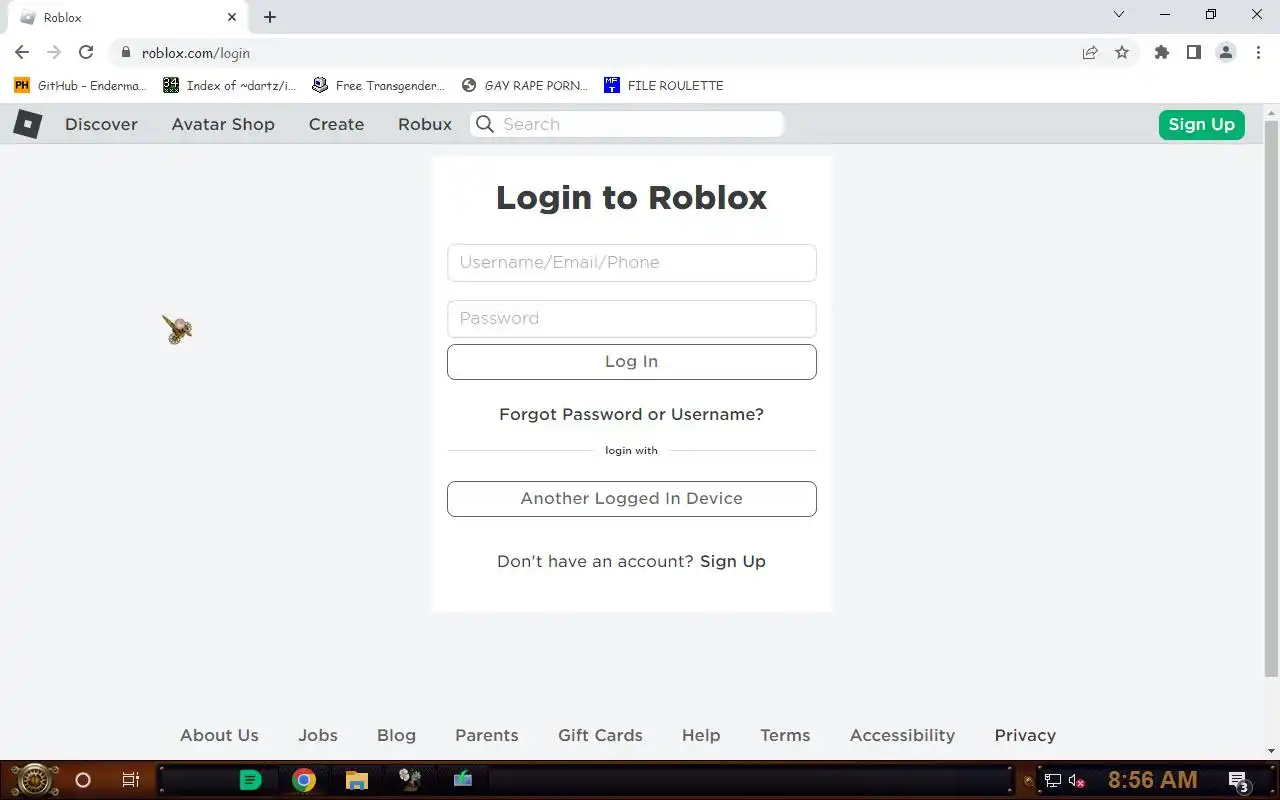Open the Parents footer link

487,735
